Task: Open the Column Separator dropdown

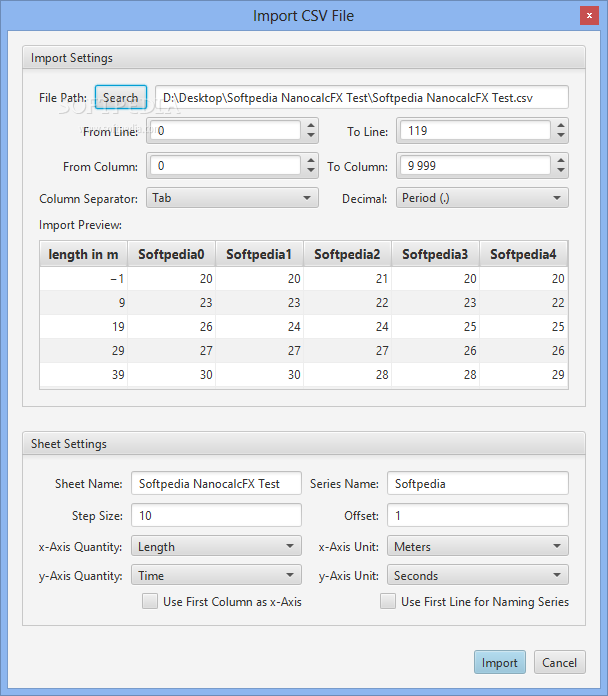Action: 232,198
